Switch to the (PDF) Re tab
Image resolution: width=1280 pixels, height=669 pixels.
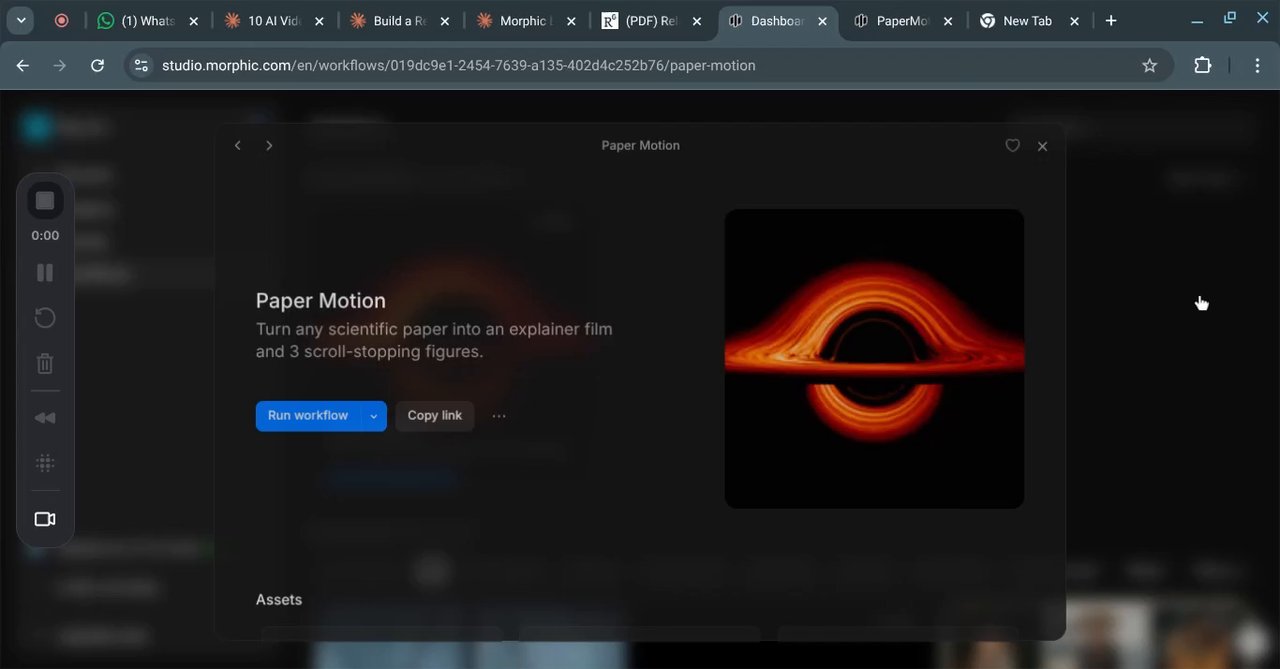[x=650, y=21]
